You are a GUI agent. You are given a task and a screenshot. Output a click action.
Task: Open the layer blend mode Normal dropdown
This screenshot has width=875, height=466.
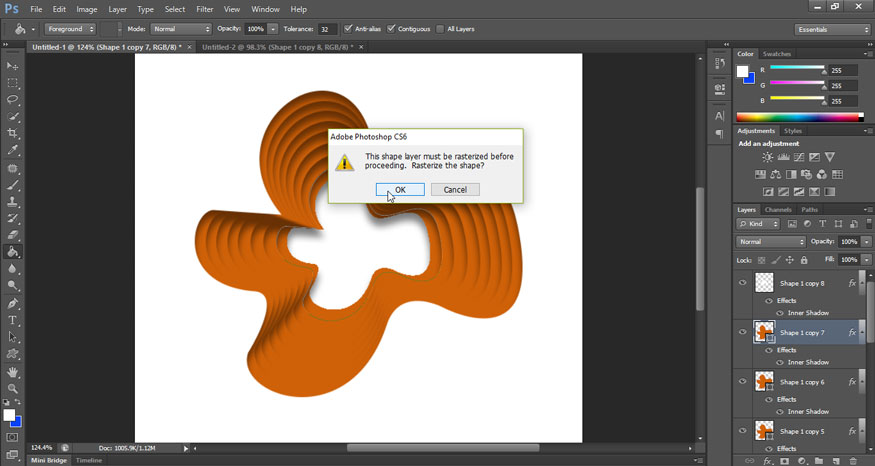tap(771, 242)
